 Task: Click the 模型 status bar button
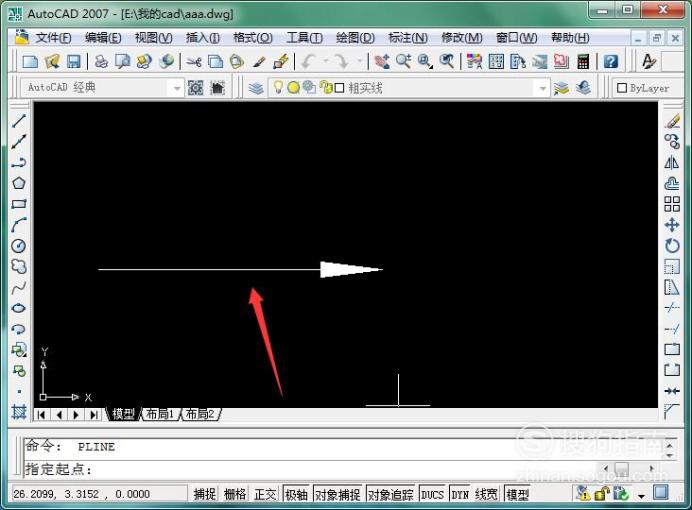click(x=517, y=494)
